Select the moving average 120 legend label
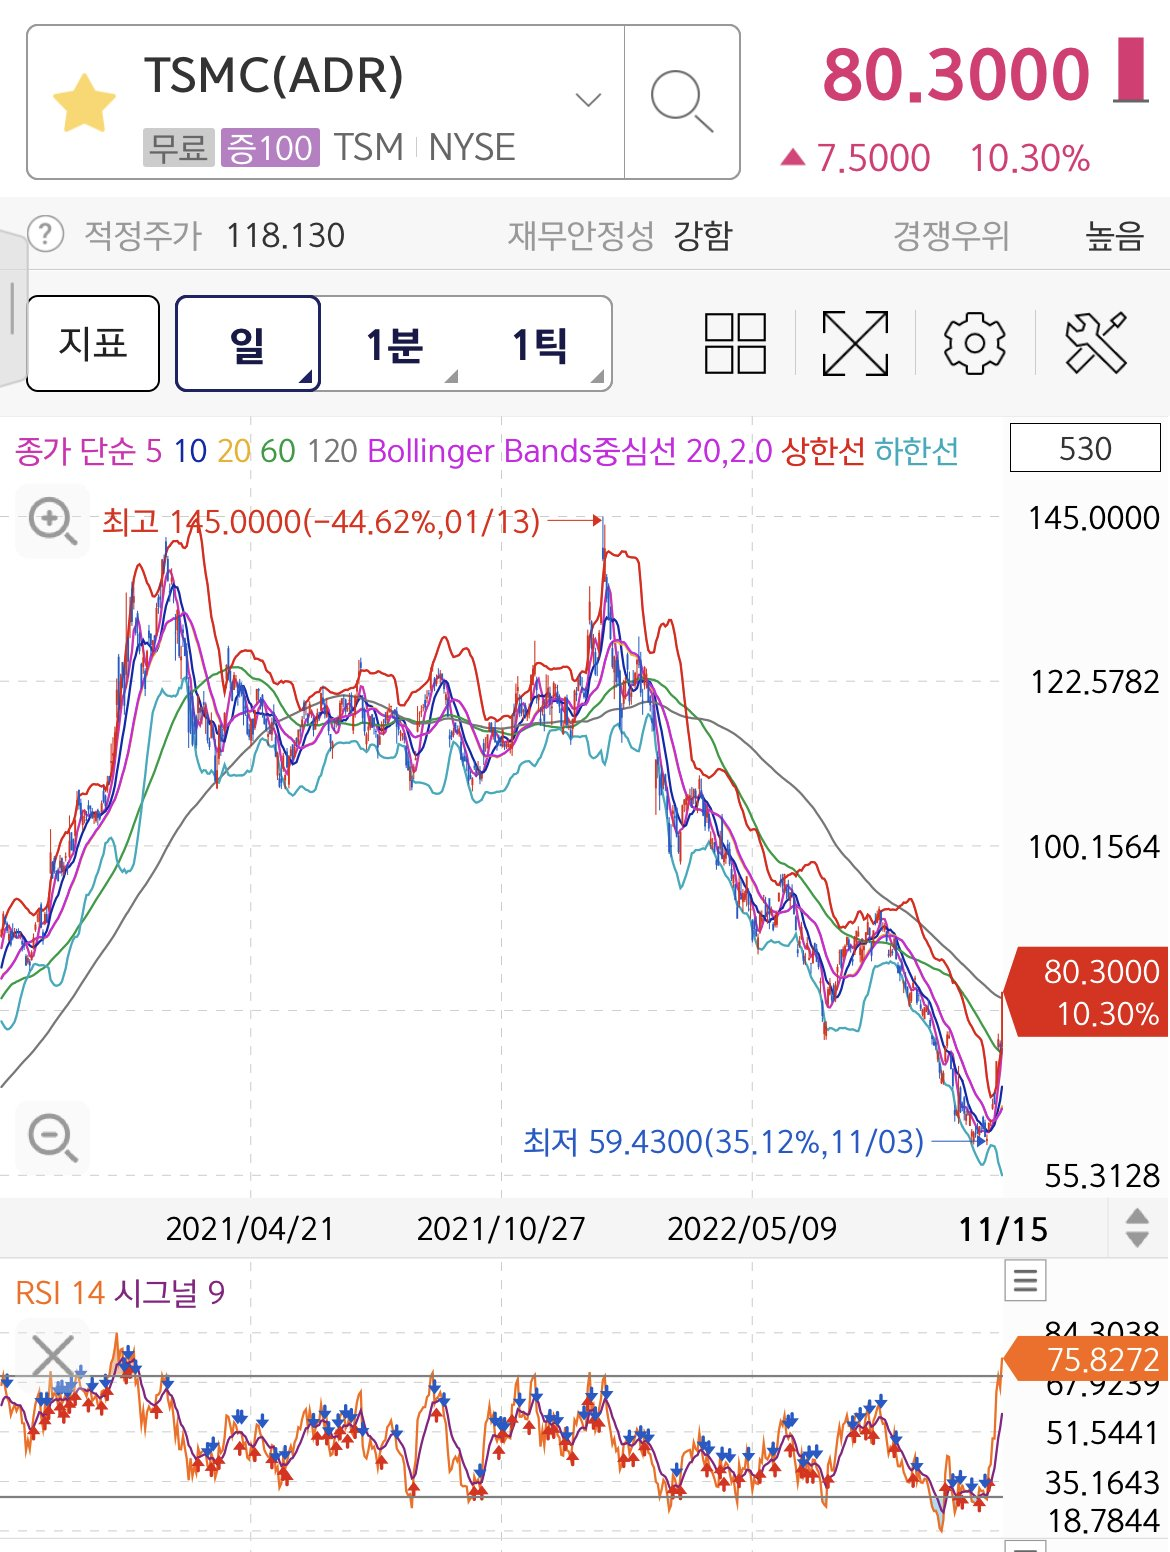Screen dimensions: 1170x1552 click(332, 451)
